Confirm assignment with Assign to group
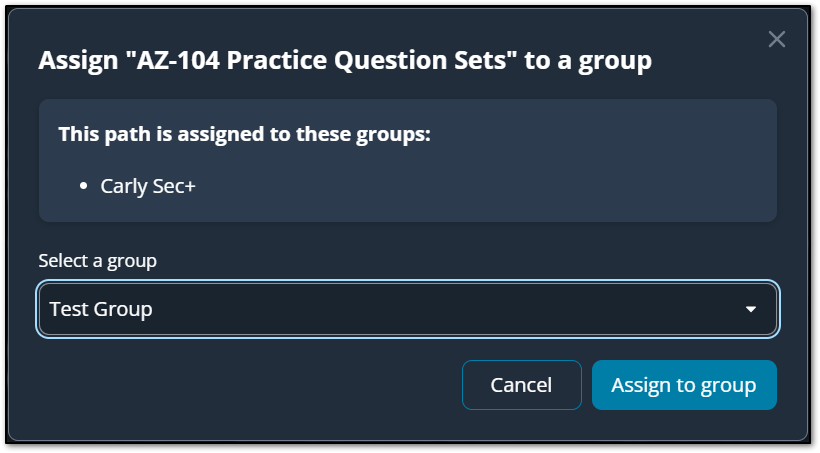Screen dimensions: 820x453 tap(684, 385)
